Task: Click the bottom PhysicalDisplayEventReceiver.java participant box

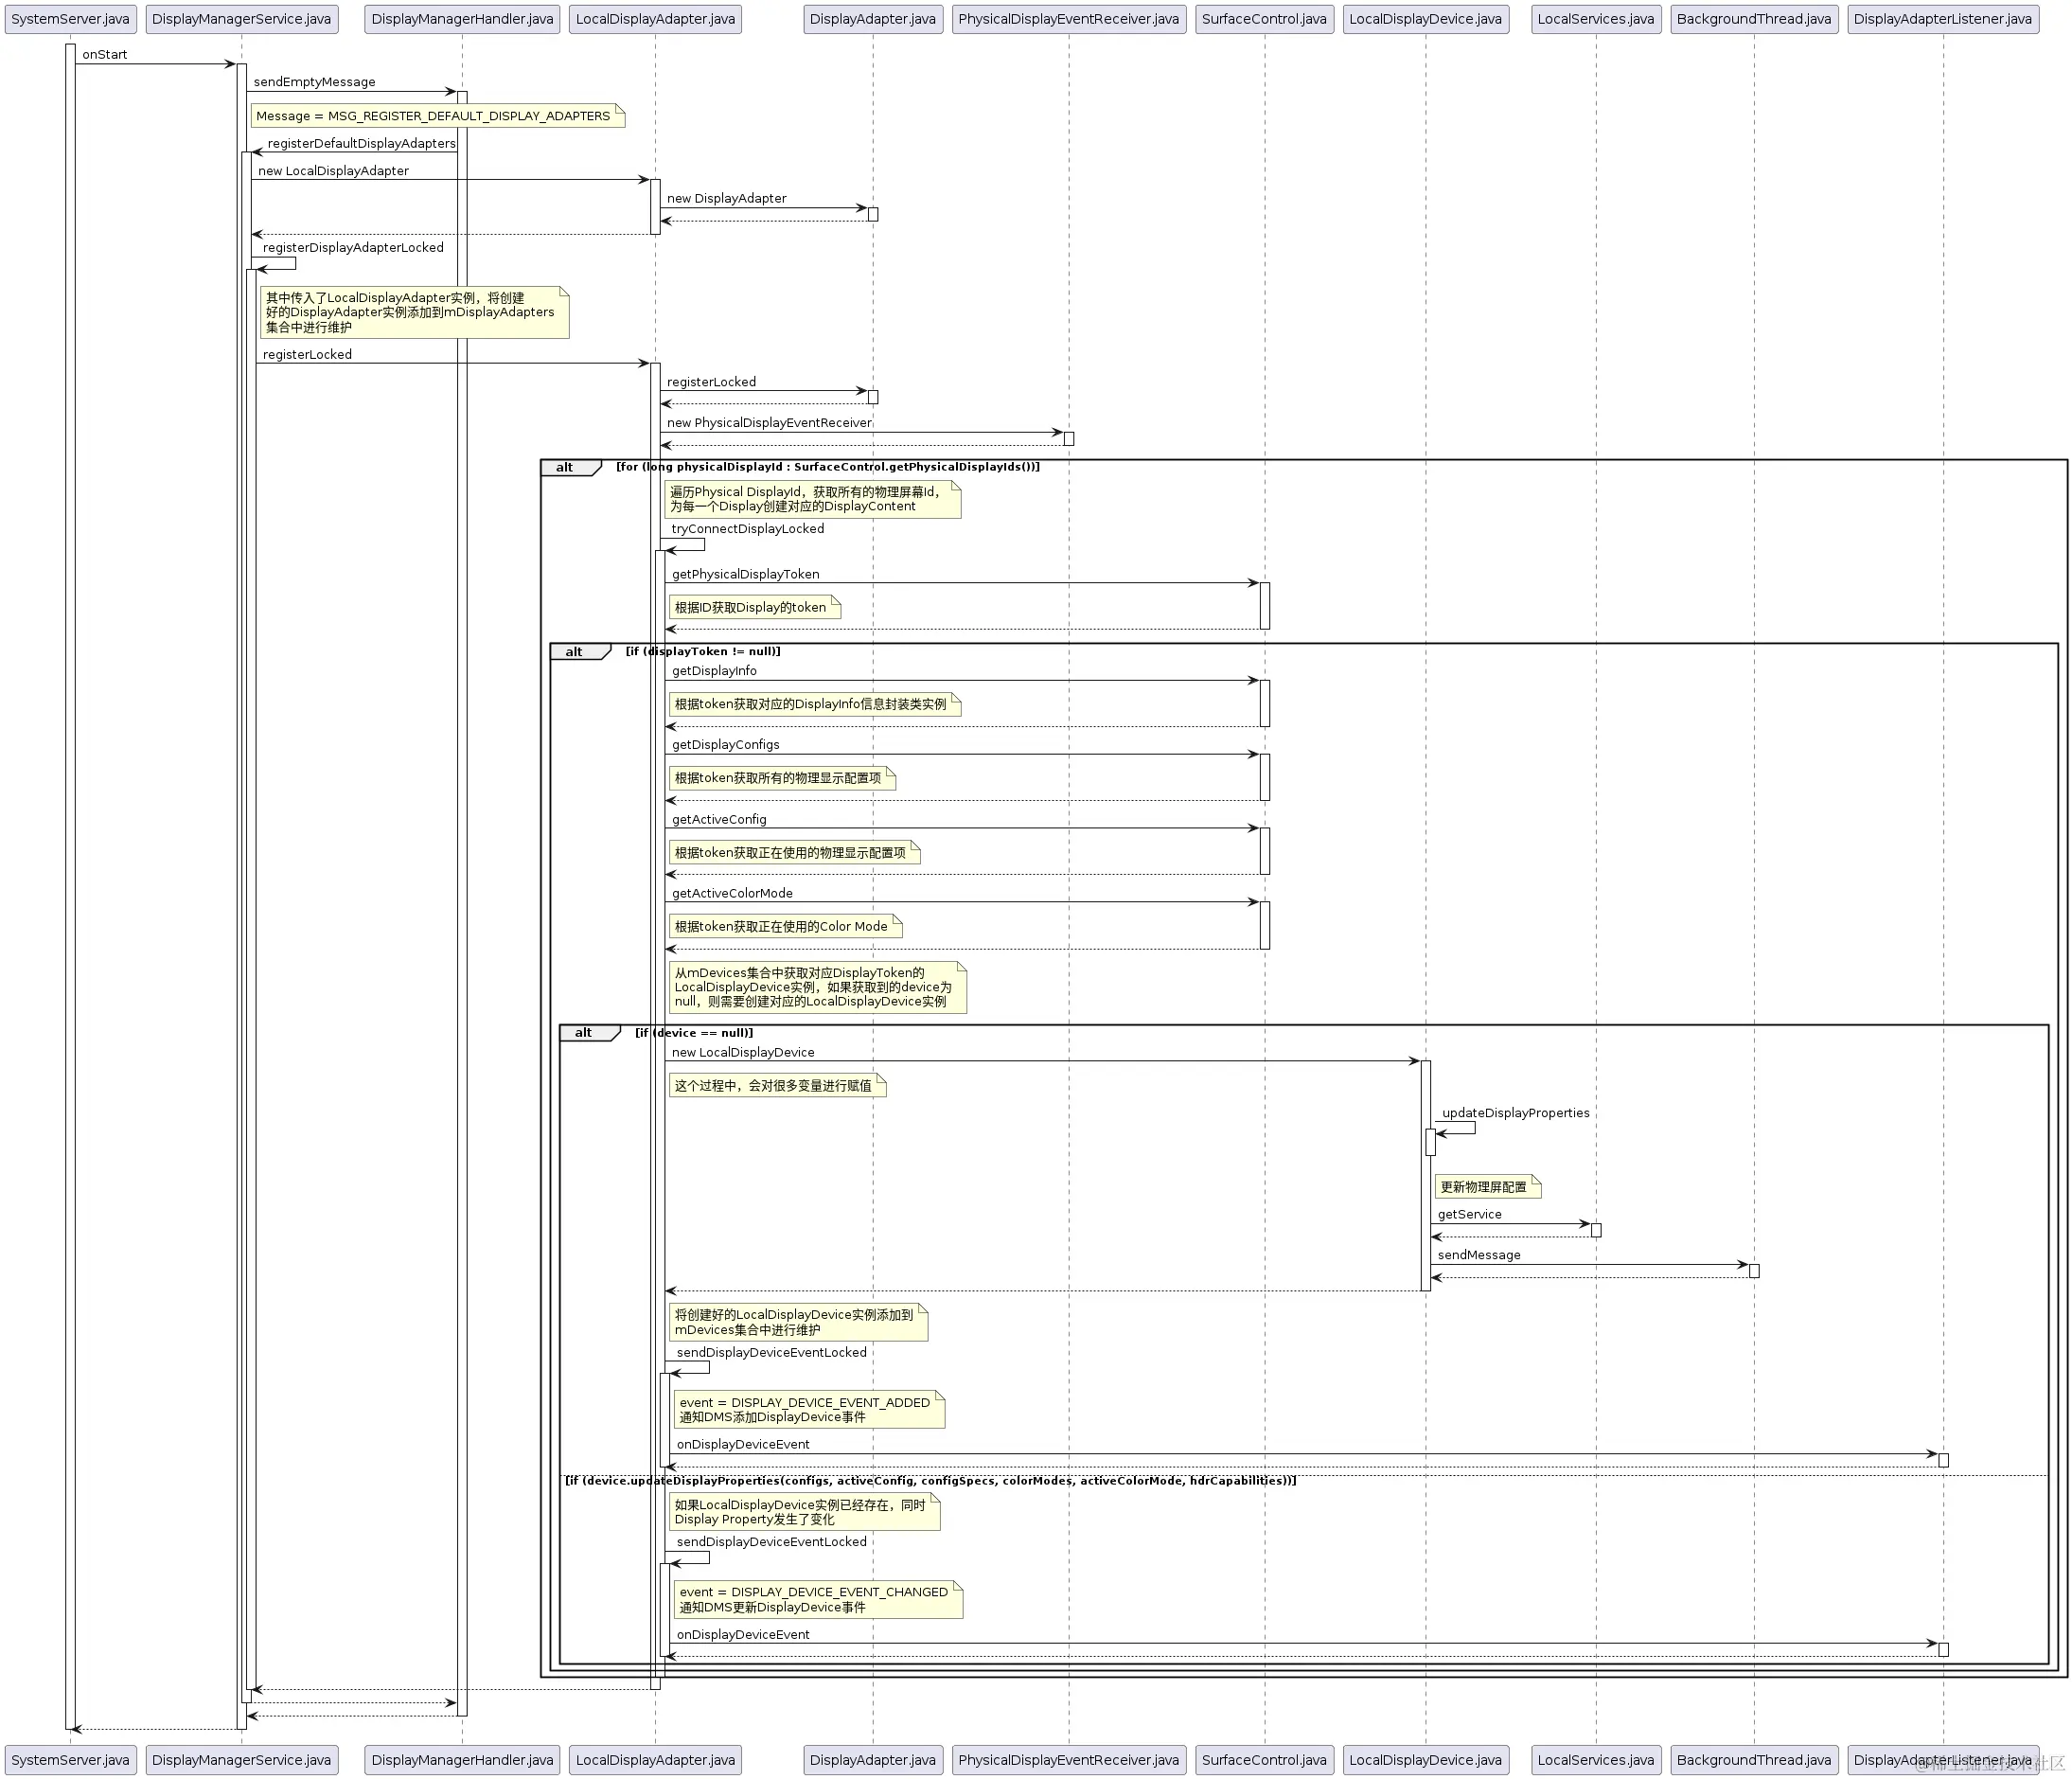Action: [x=1069, y=1760]
